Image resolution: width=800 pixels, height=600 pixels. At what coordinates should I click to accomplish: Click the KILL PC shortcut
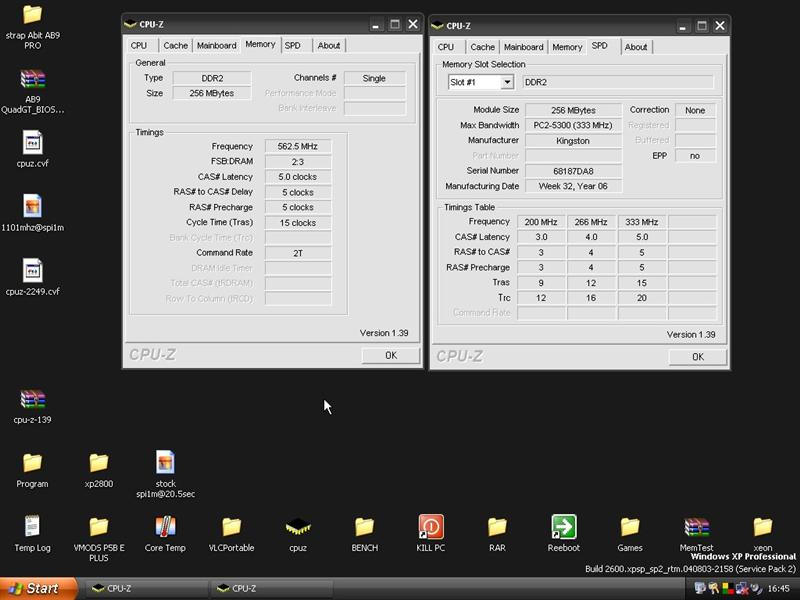[x=431, y=527]
